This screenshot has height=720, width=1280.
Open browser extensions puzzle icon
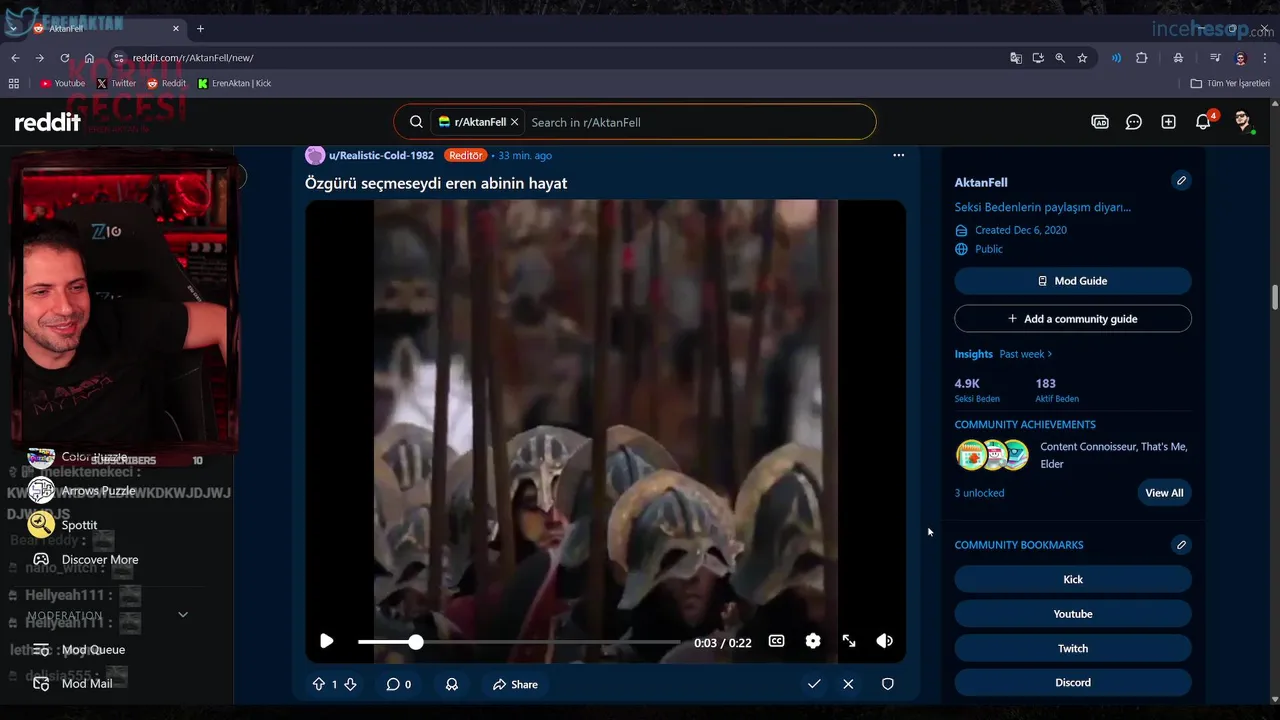pos(1141,58)
